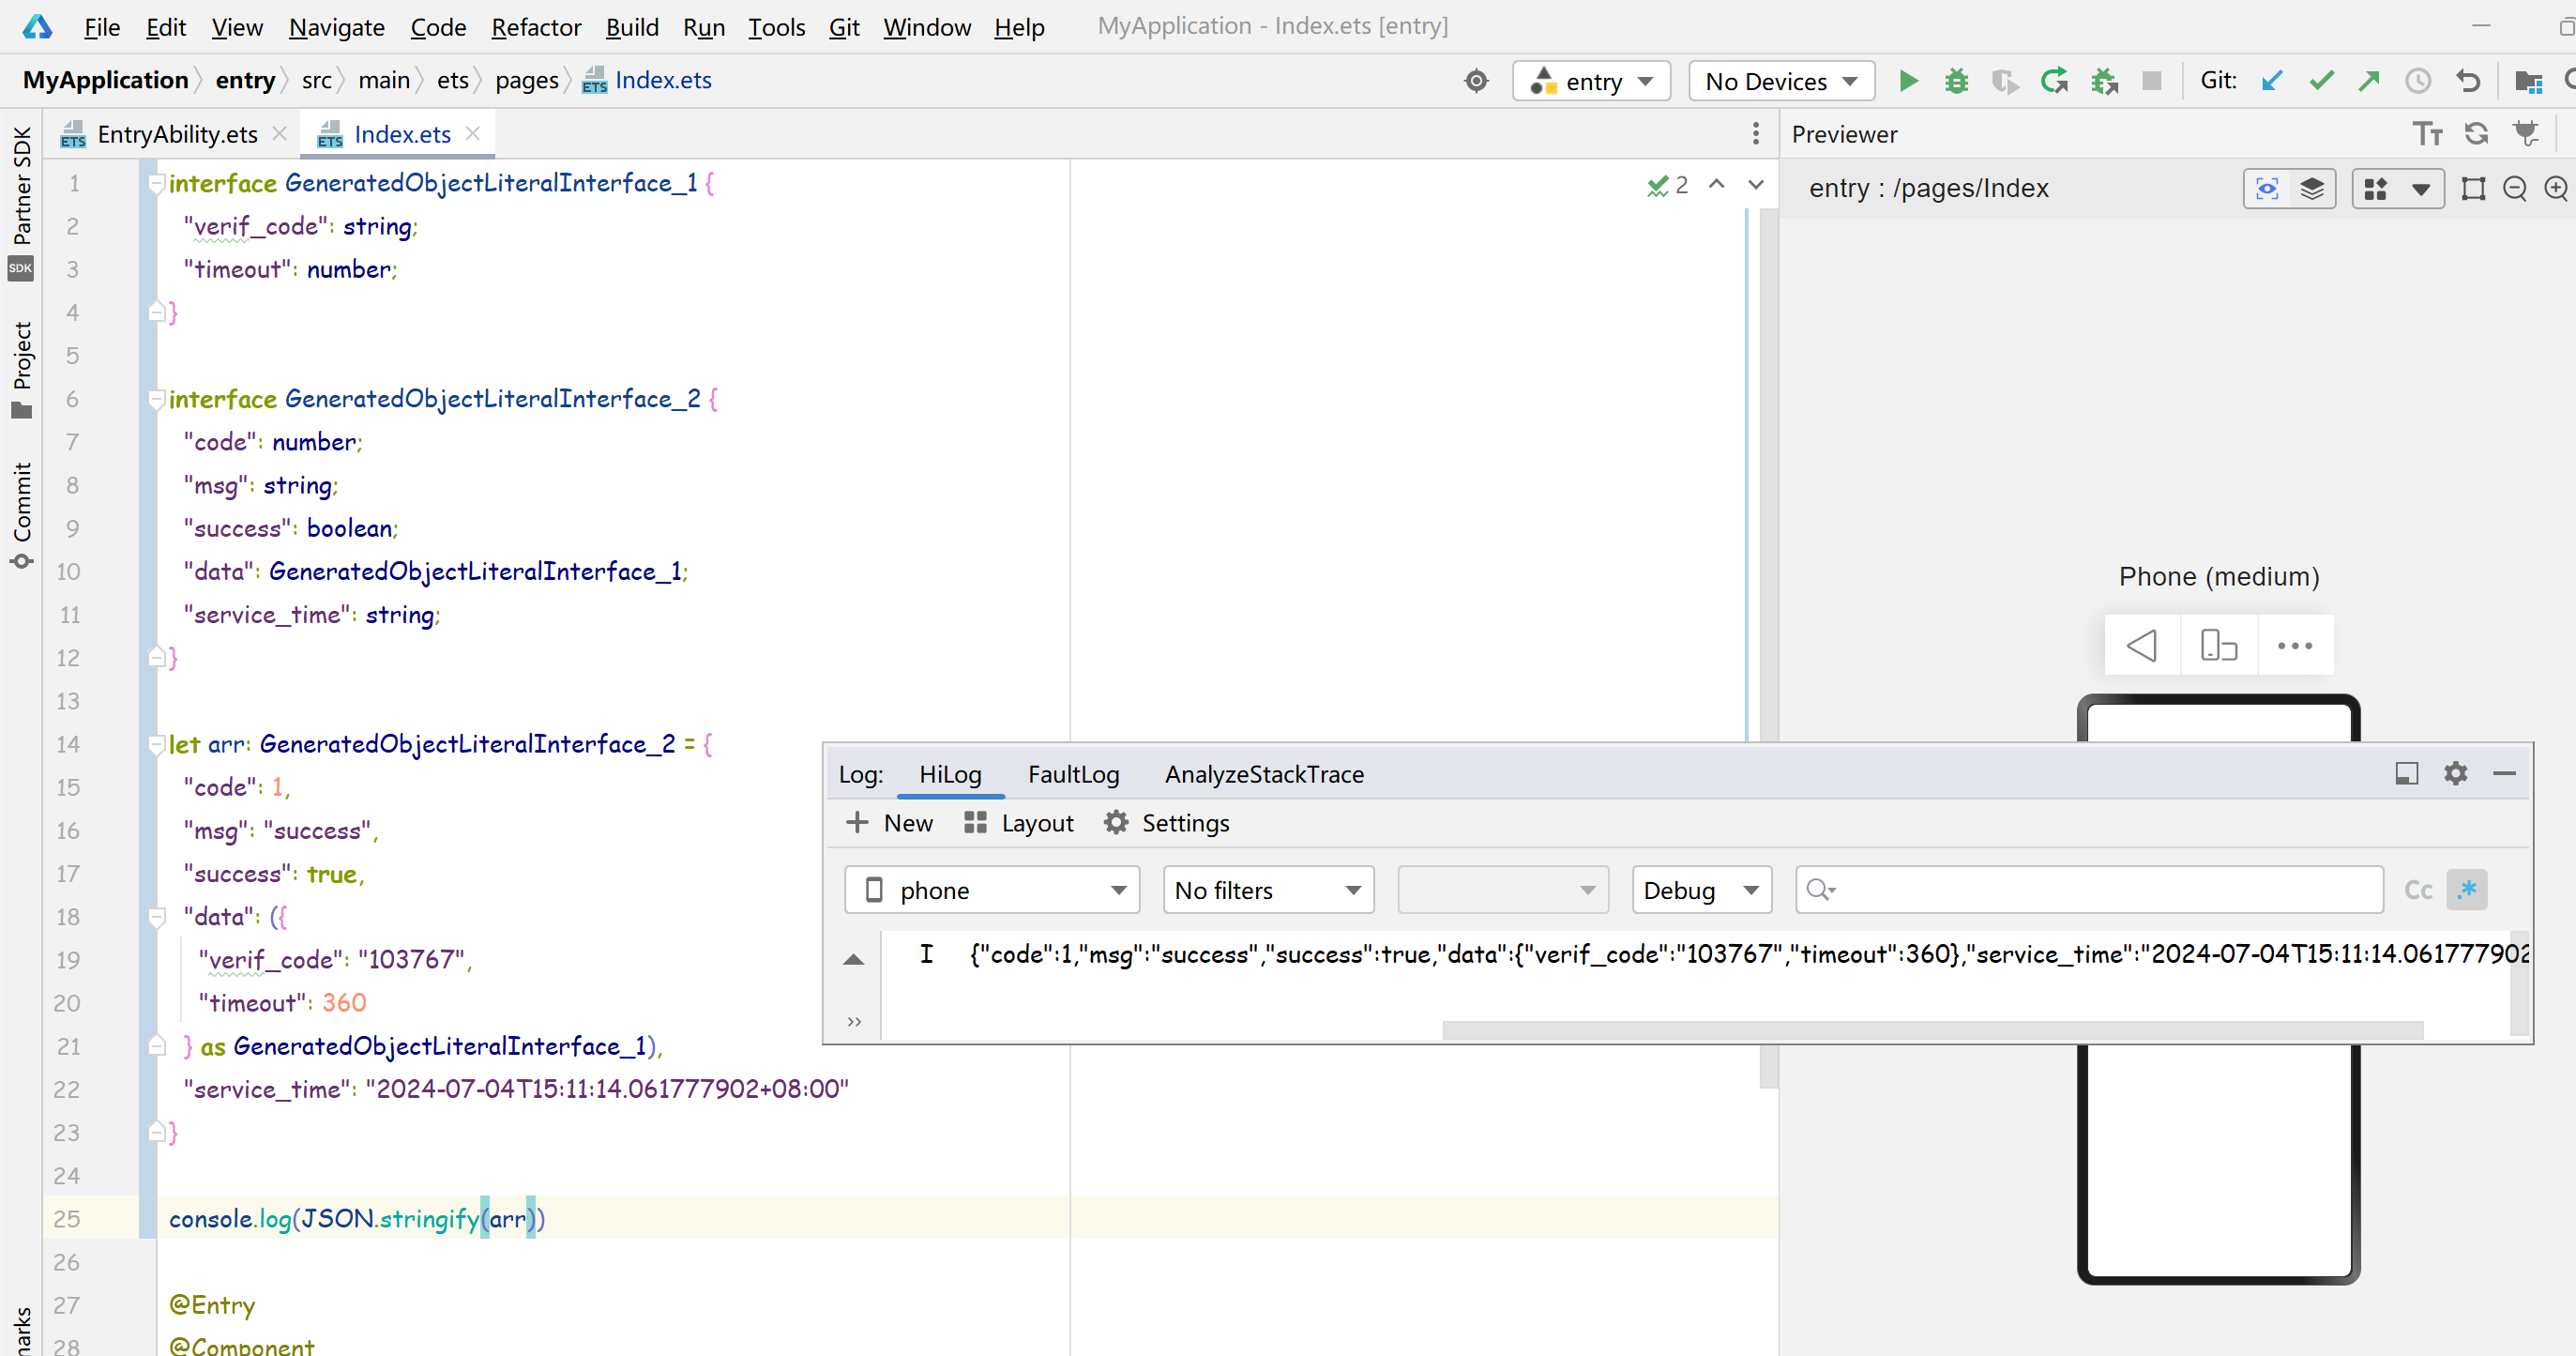Screen dimensions: 2576x1356
Task: Collapse the let arr fold marker
Action: 156,744
